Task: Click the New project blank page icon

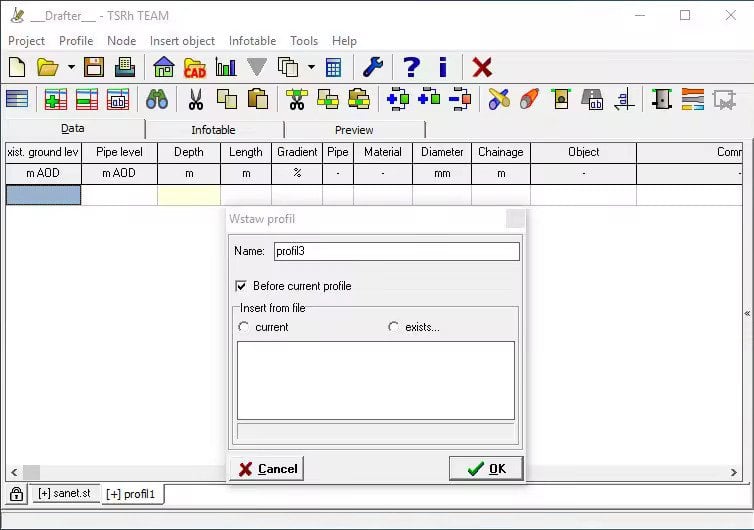Action: coord(17,67)
